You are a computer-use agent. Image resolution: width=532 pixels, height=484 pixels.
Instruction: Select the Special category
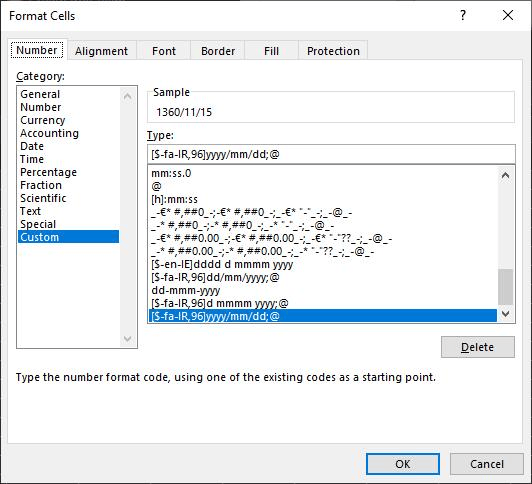(x=69, y=224)
